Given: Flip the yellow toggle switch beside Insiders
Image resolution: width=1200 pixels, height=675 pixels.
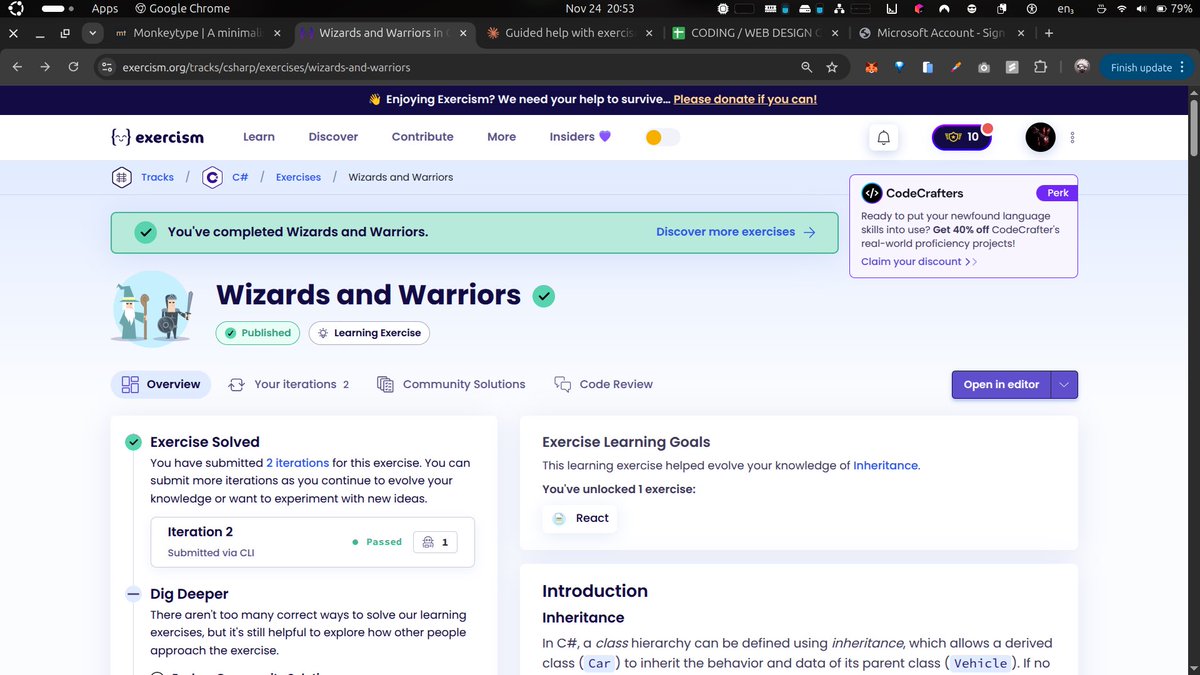Looking at the screenshot, I should coord(662,136).
